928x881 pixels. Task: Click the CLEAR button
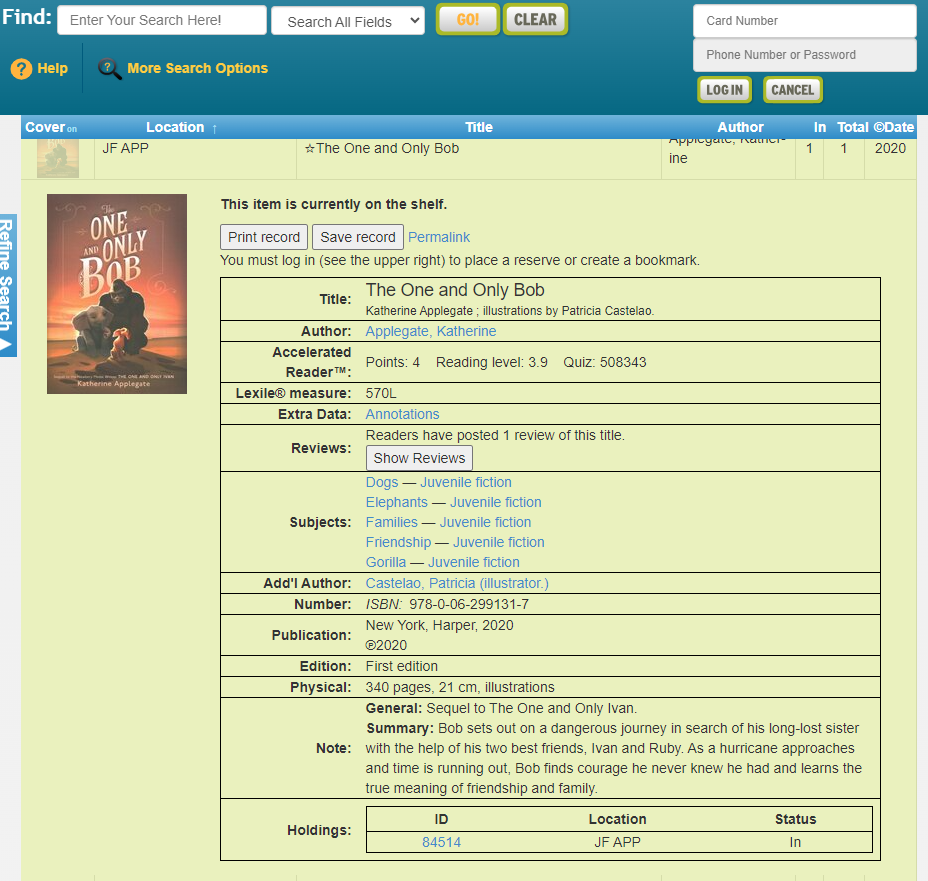pyautogui.click(x=536, y=20)
